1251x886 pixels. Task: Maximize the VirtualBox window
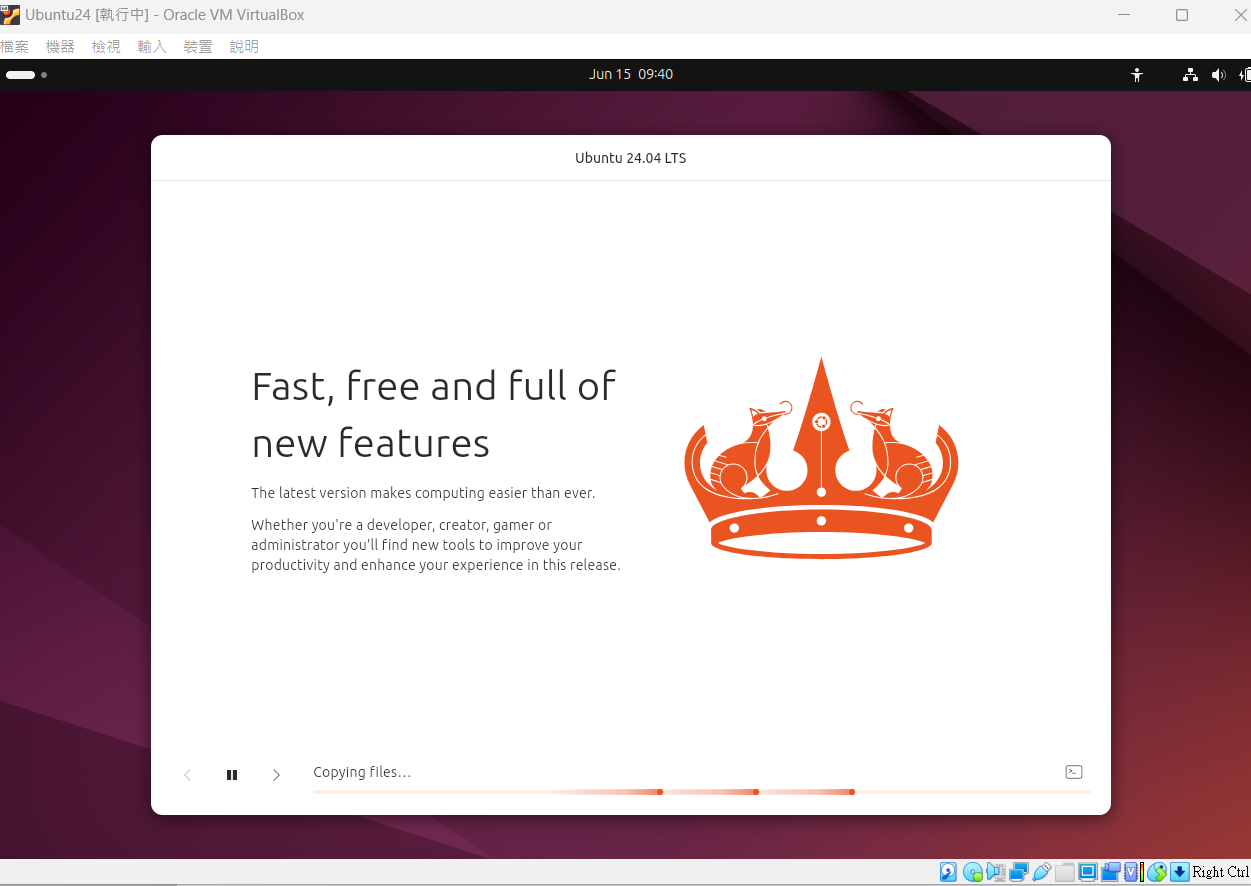(x=1182, y=15)
